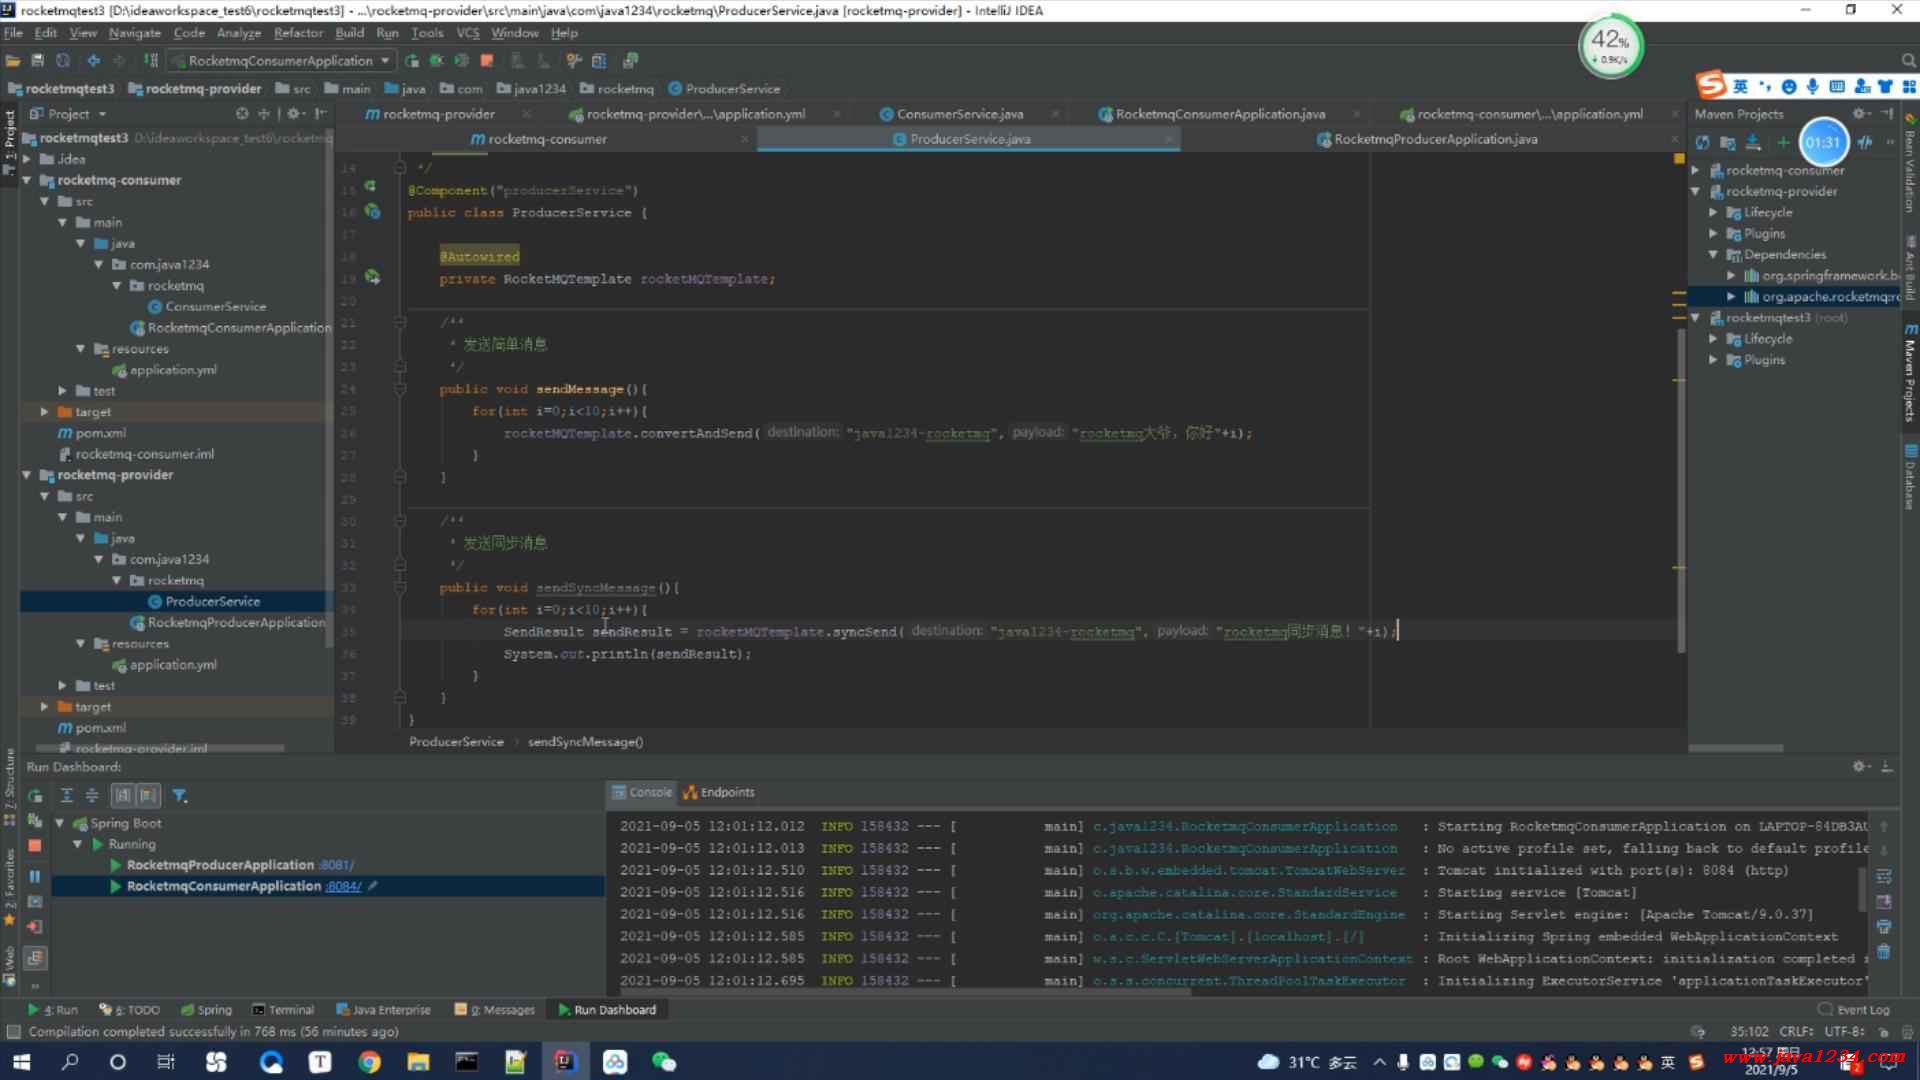
Task: Switch to RocketmqProducerApplication.java editor tab
Action: (x=1435, y=139)
